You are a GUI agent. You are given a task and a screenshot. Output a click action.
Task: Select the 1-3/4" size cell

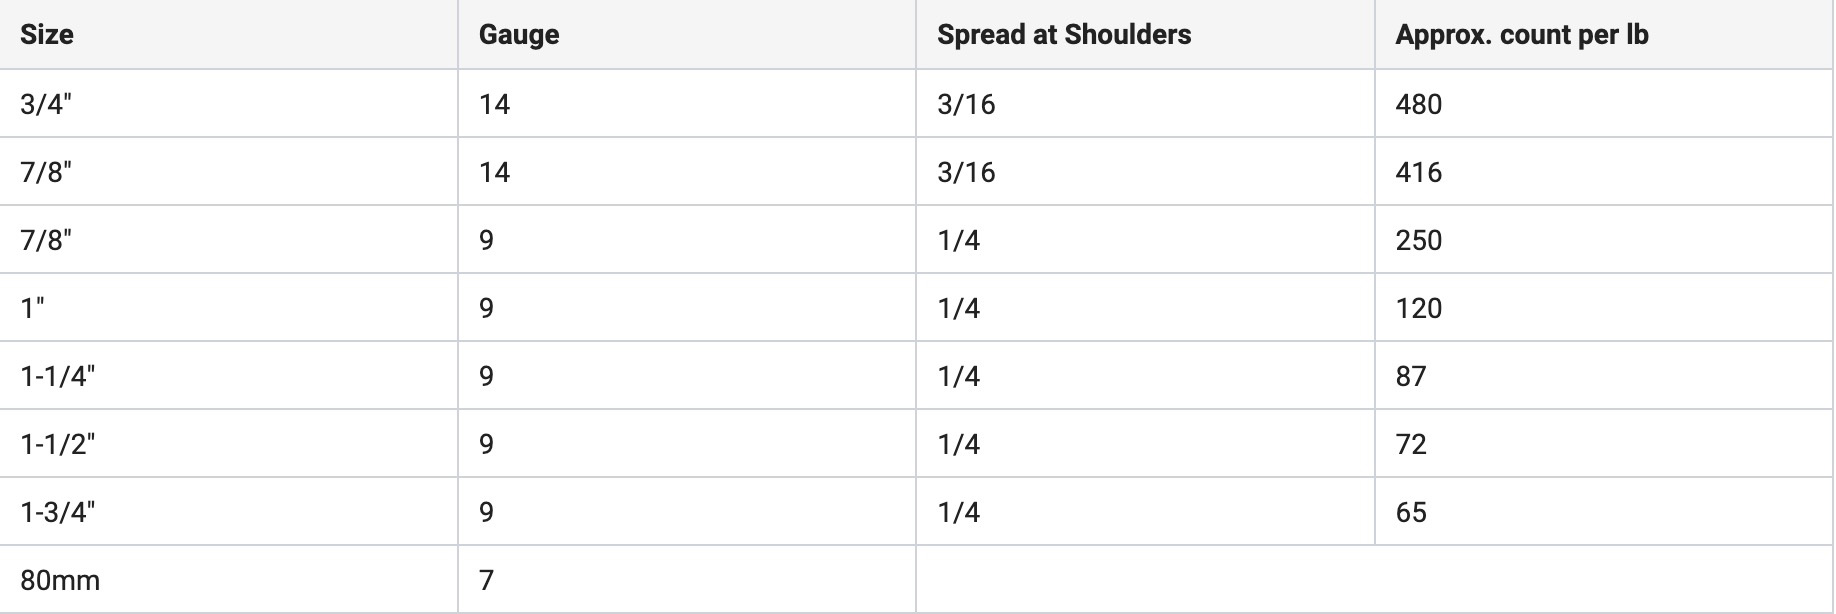[57, 512]
